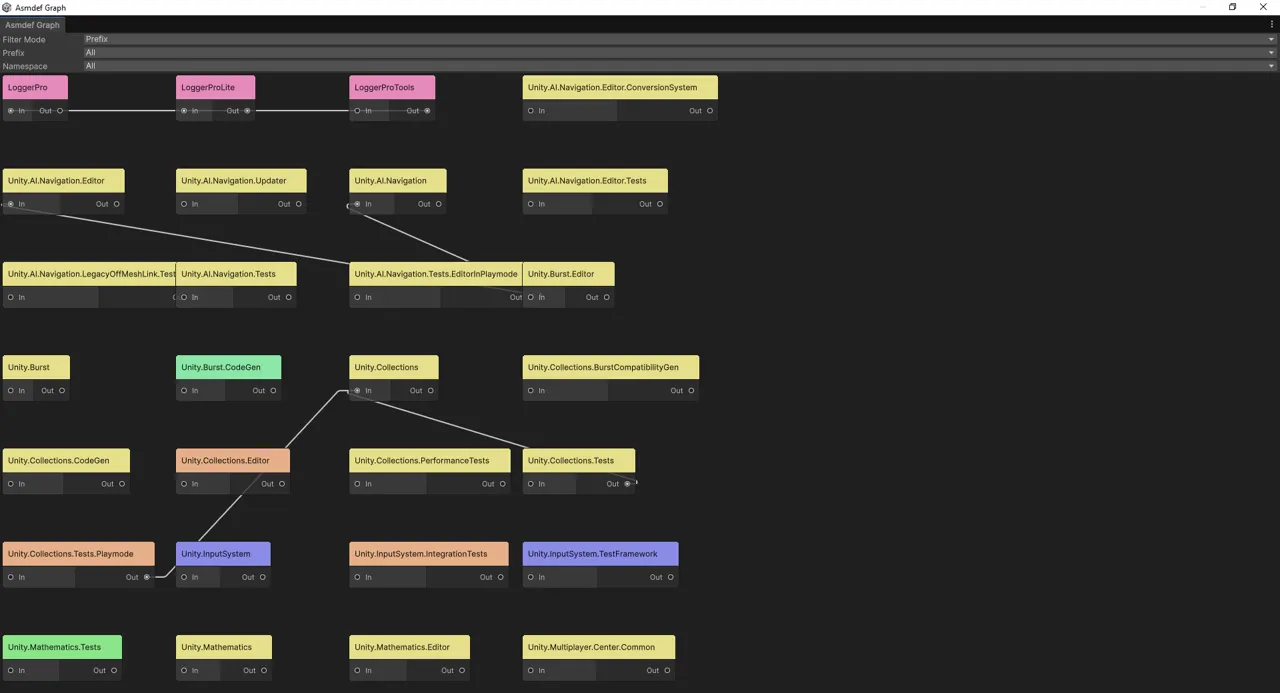Image resolution: width=1280 pixels, height=693 pixels.
Task: Click Unity.AI.Navigation.Tests node's Out port
Action: pos(289,297)
